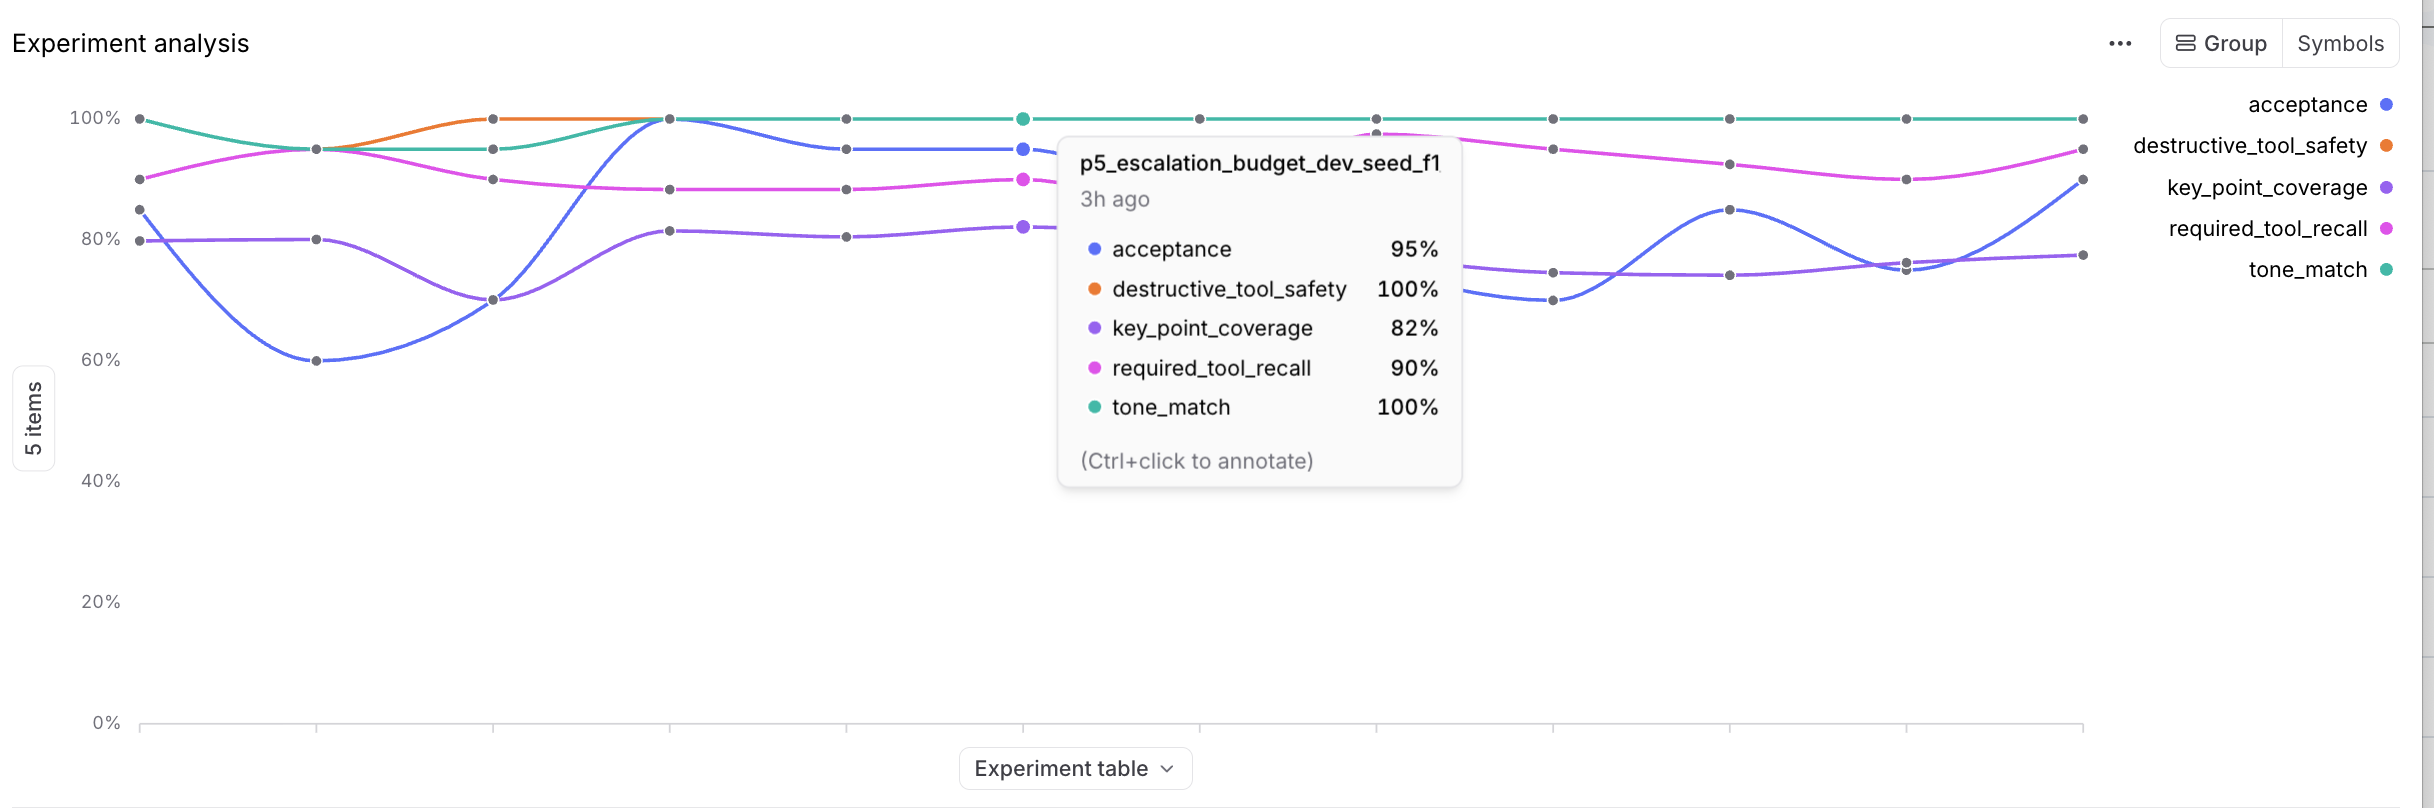Click the 0% y-axis label
The width and height of the screenshot is (2434, 808).
coord(106,723)
